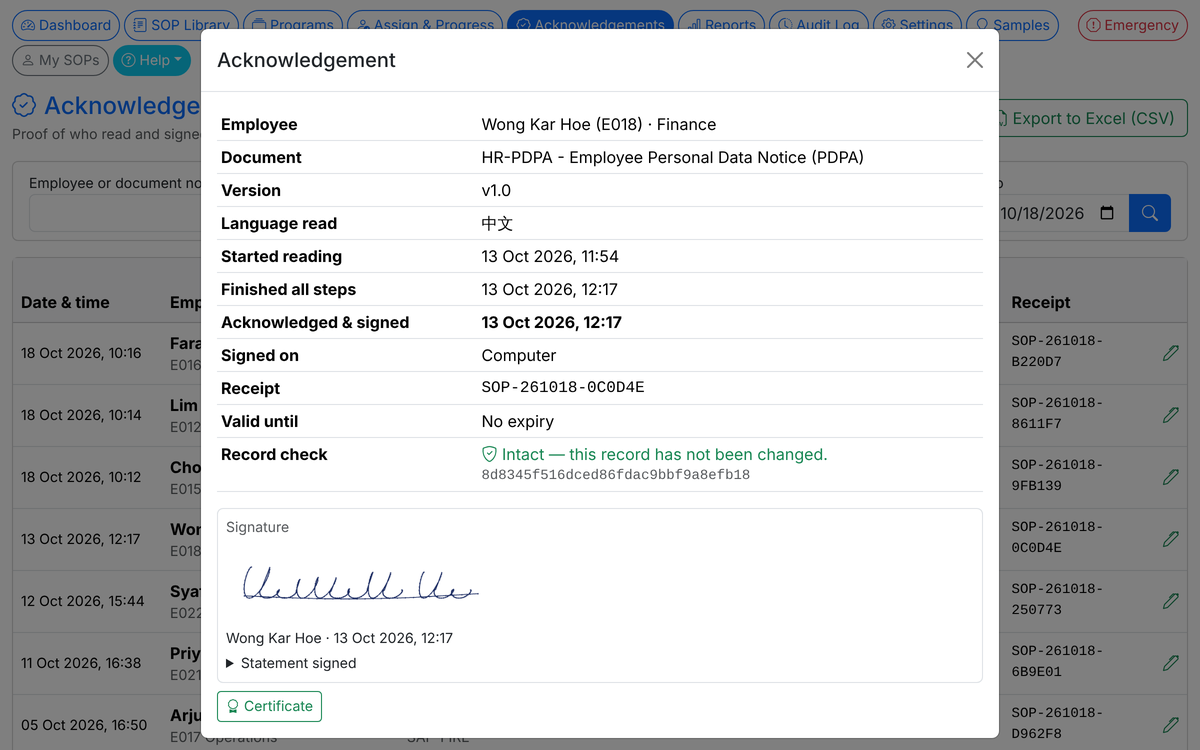
Task: Click receipt value SOP-261018-0C0D4E in dialog
Action: 563,388
